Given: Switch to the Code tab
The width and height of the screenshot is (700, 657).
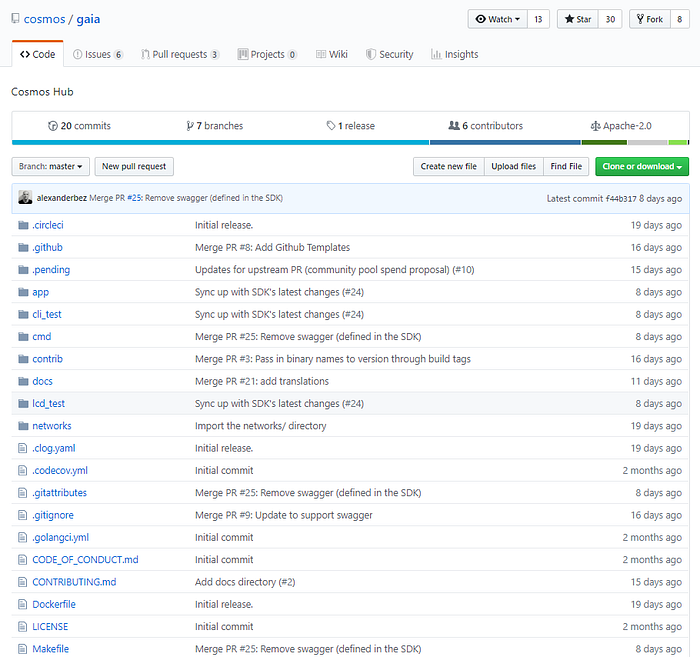Looking at the screenshot, I should pos(38,54).
